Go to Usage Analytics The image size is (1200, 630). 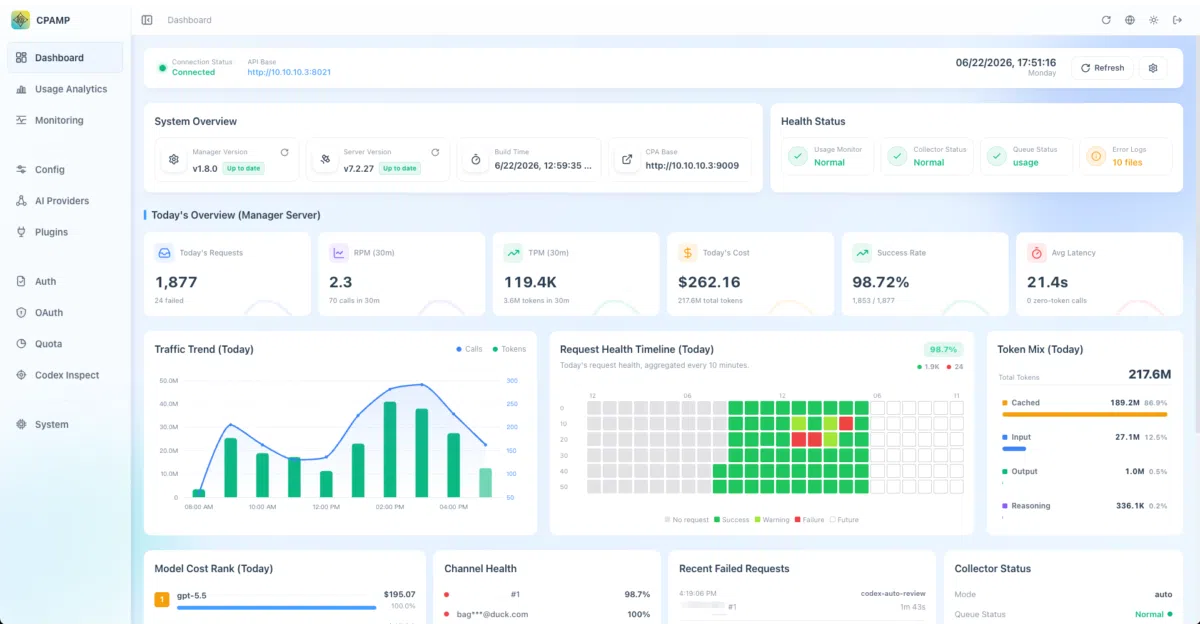[x=65, y=89]
